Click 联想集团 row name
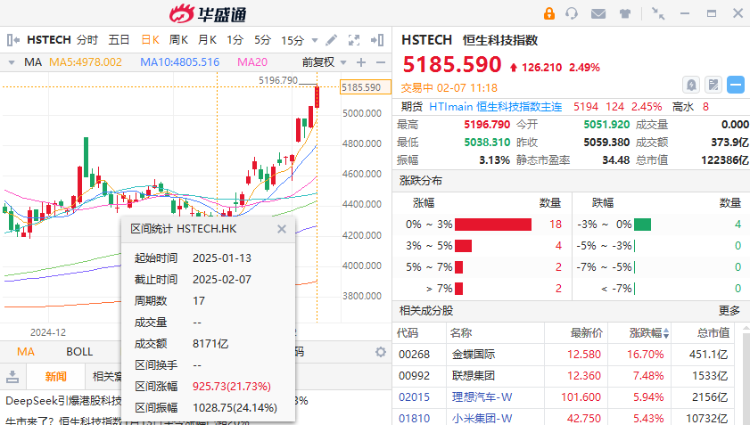 (474, 376)
